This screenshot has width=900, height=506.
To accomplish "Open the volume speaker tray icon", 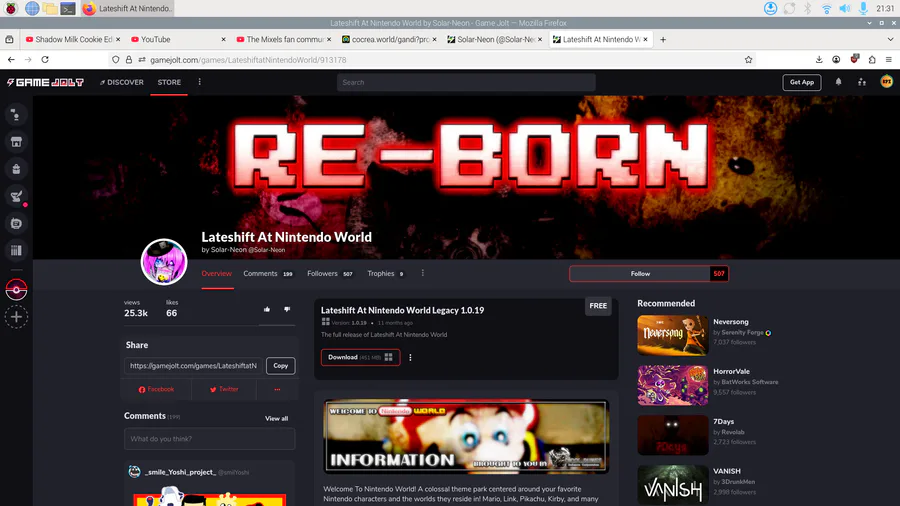I will pos(844,8).
